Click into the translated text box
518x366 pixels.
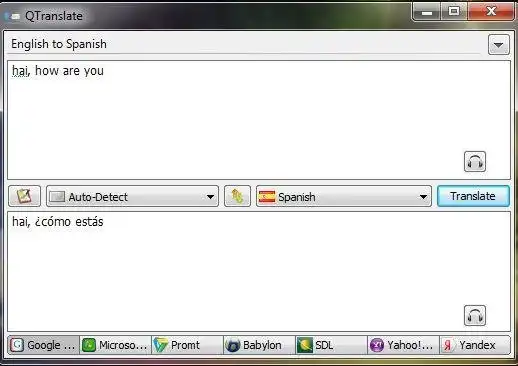pyautogui.click(x=259, y=272)
